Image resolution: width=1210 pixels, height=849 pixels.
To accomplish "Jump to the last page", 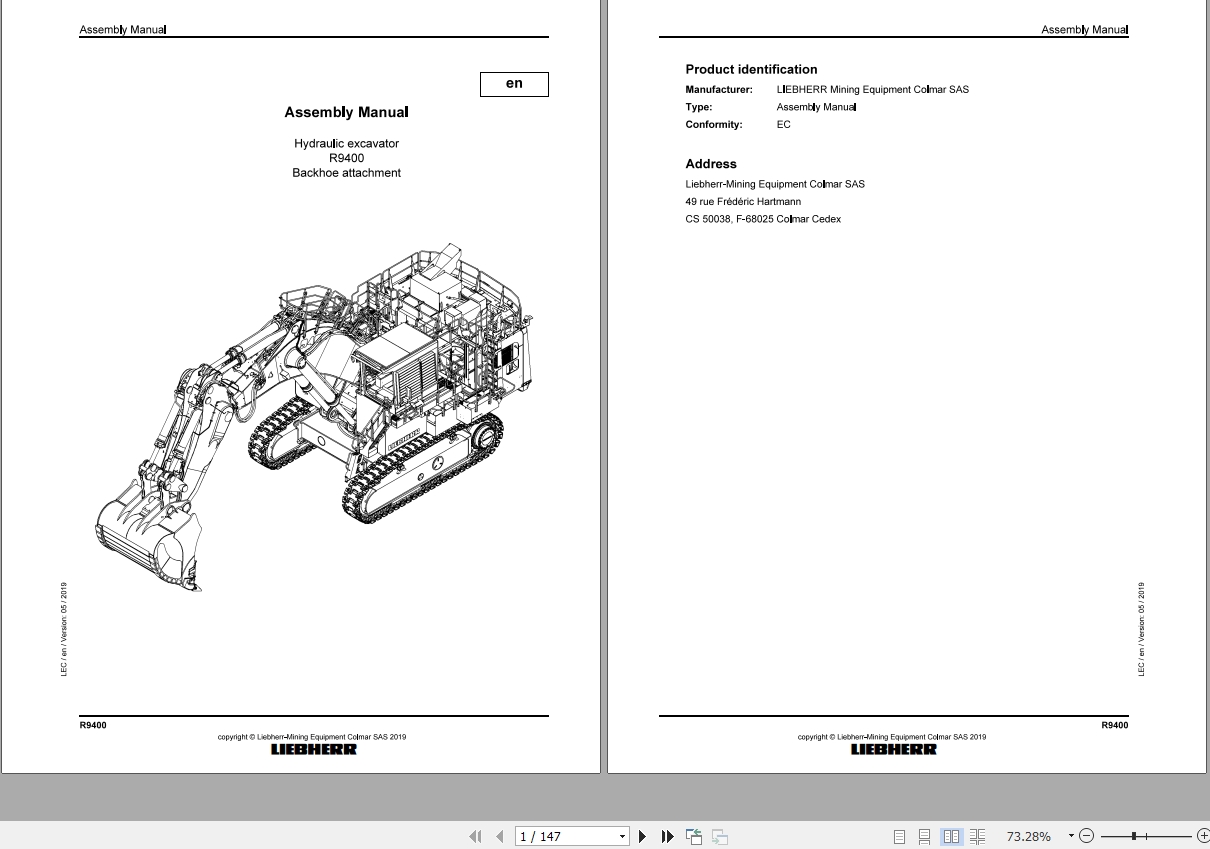I will tap(667, 836).
